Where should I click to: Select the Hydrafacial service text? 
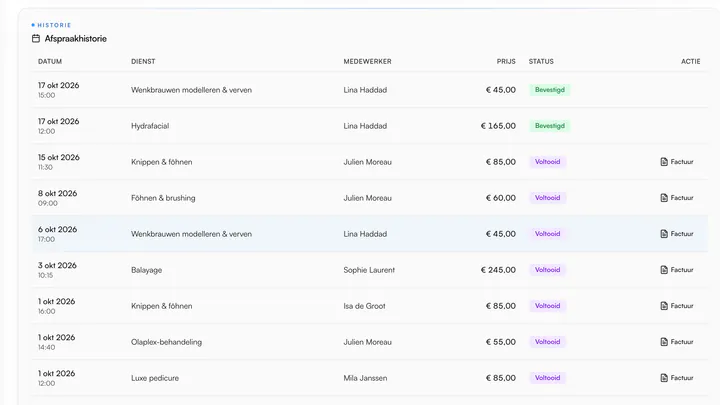[150, 126]
